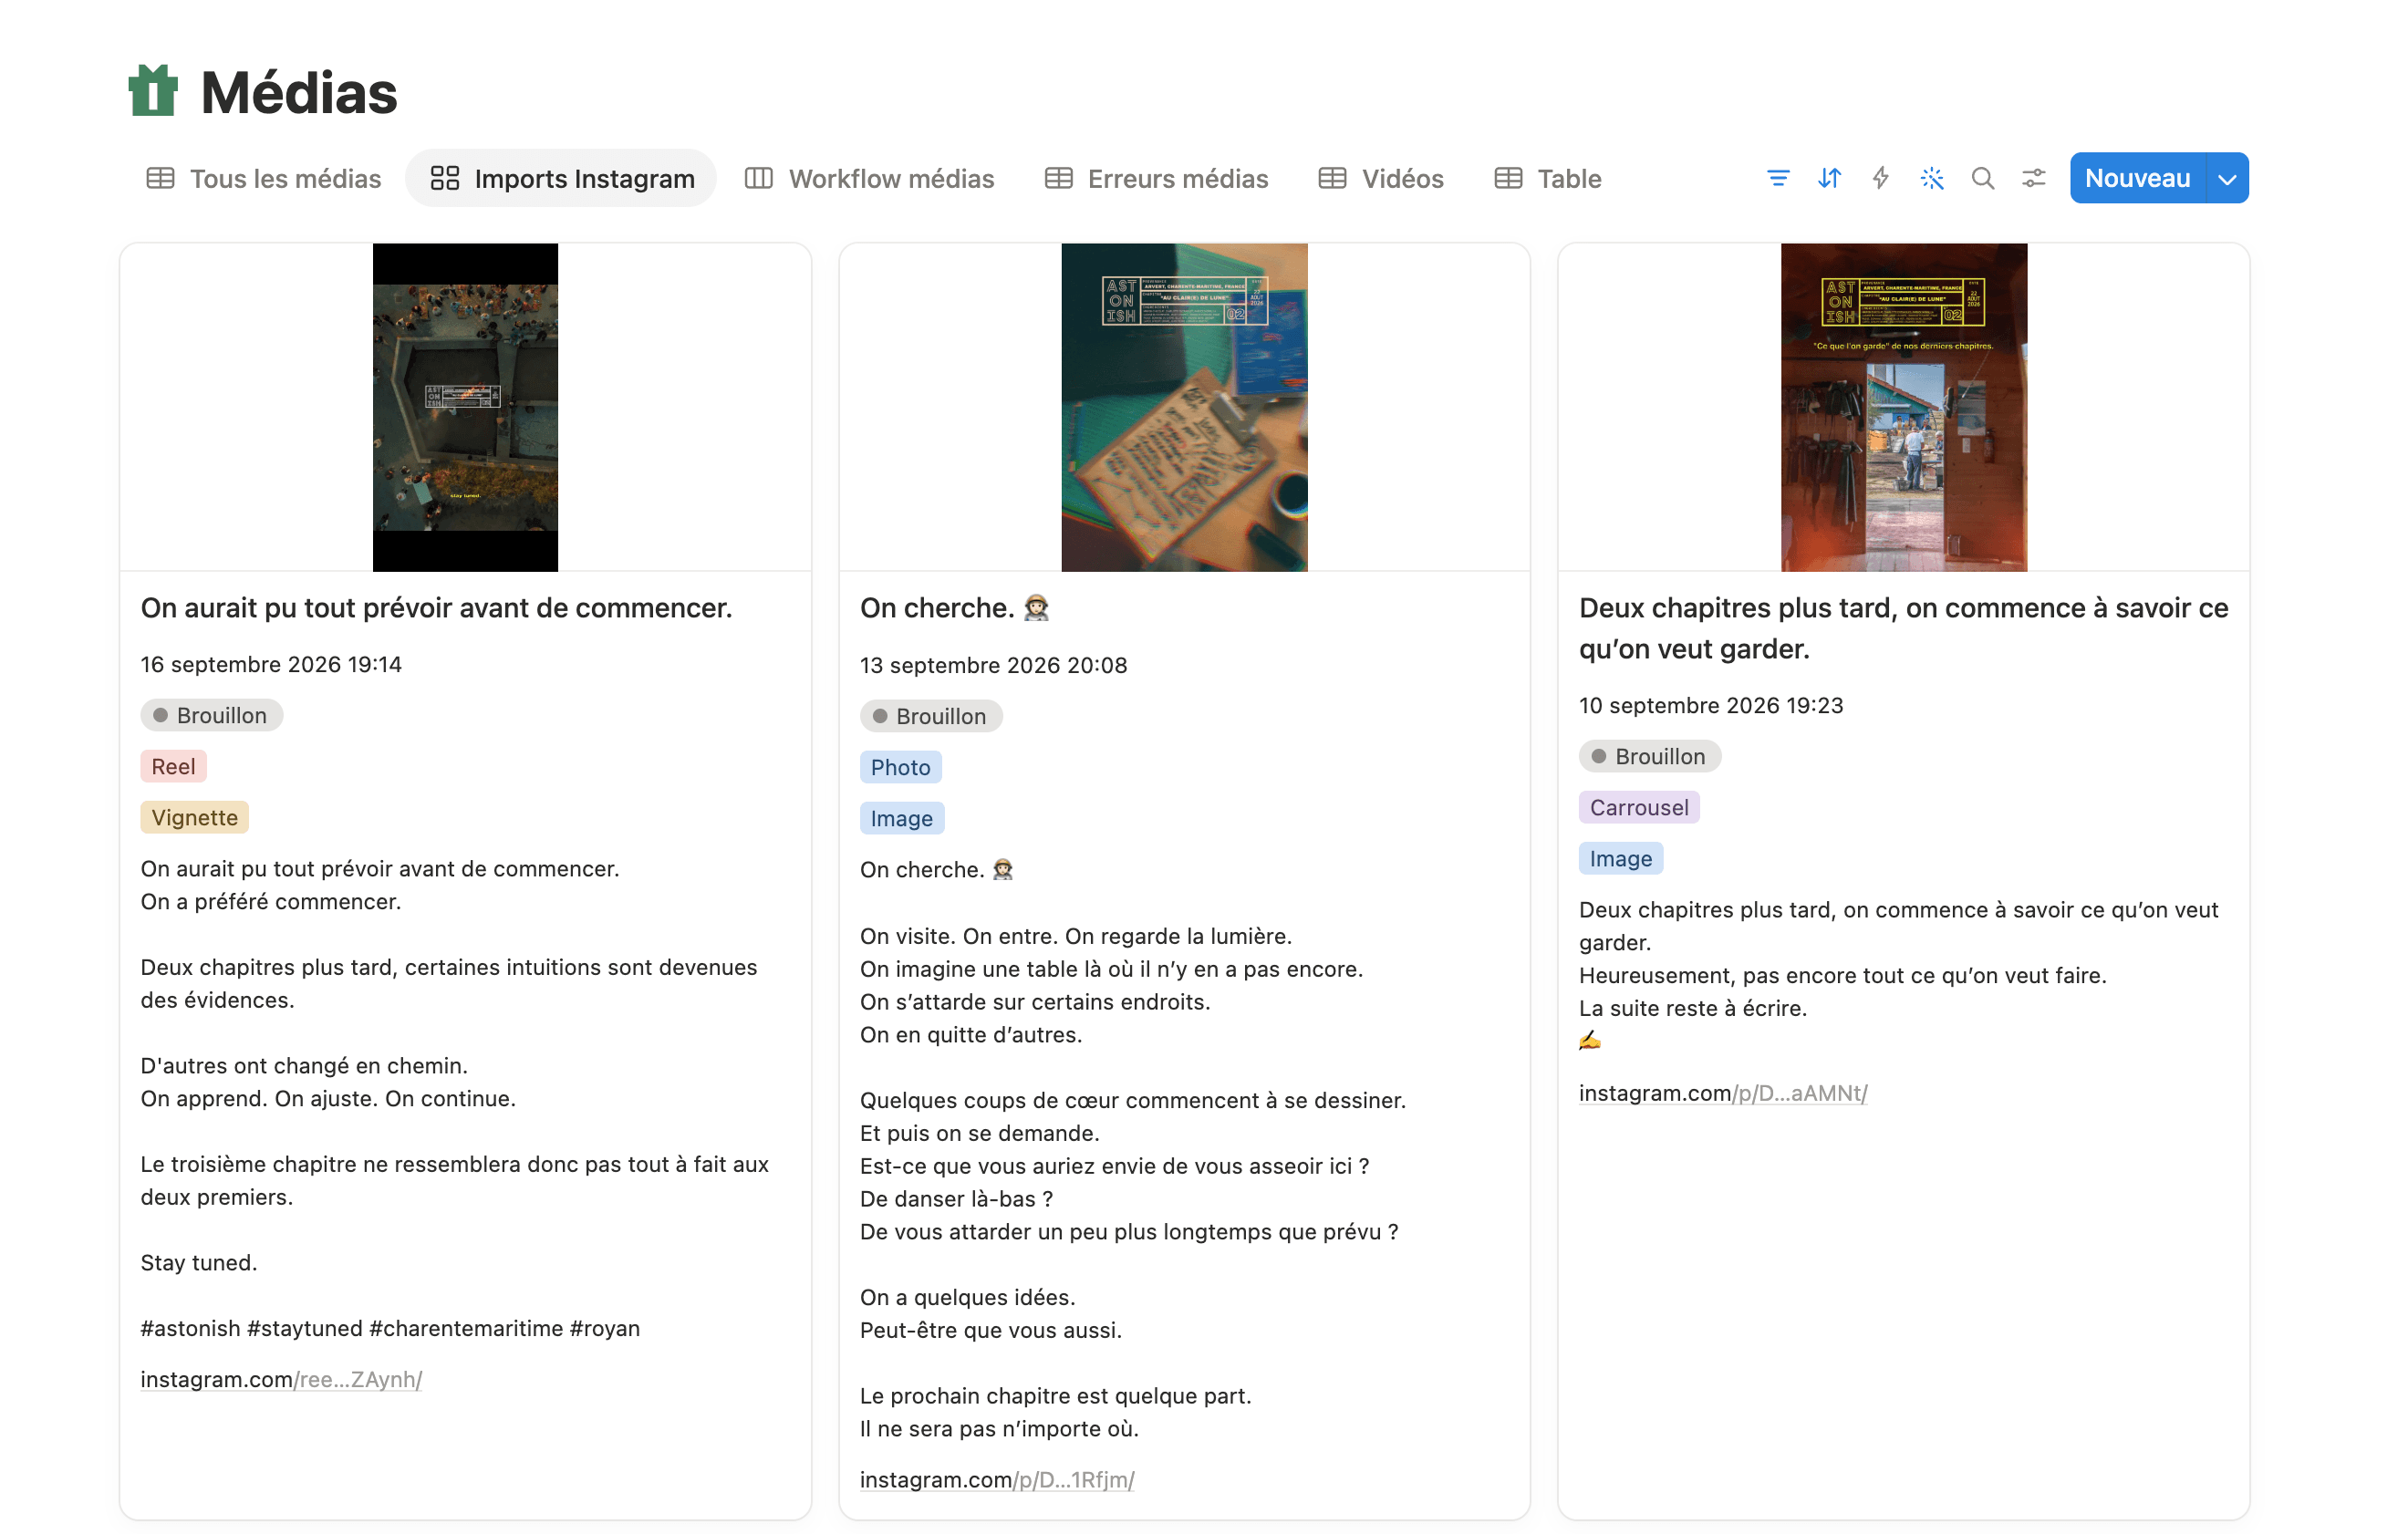Open the Workflow médias tab
This screenshot has width=2408, height=1534.
point(870,178)
